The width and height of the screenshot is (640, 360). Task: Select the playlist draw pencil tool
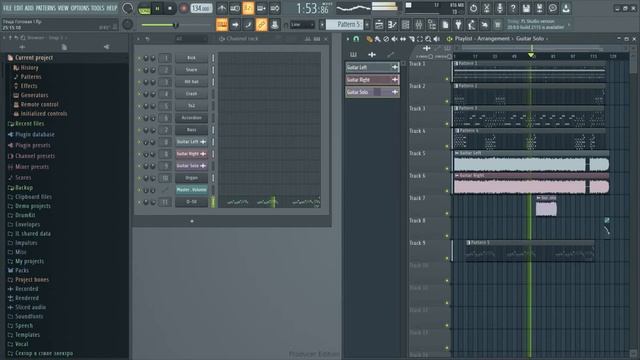(369, 39)
